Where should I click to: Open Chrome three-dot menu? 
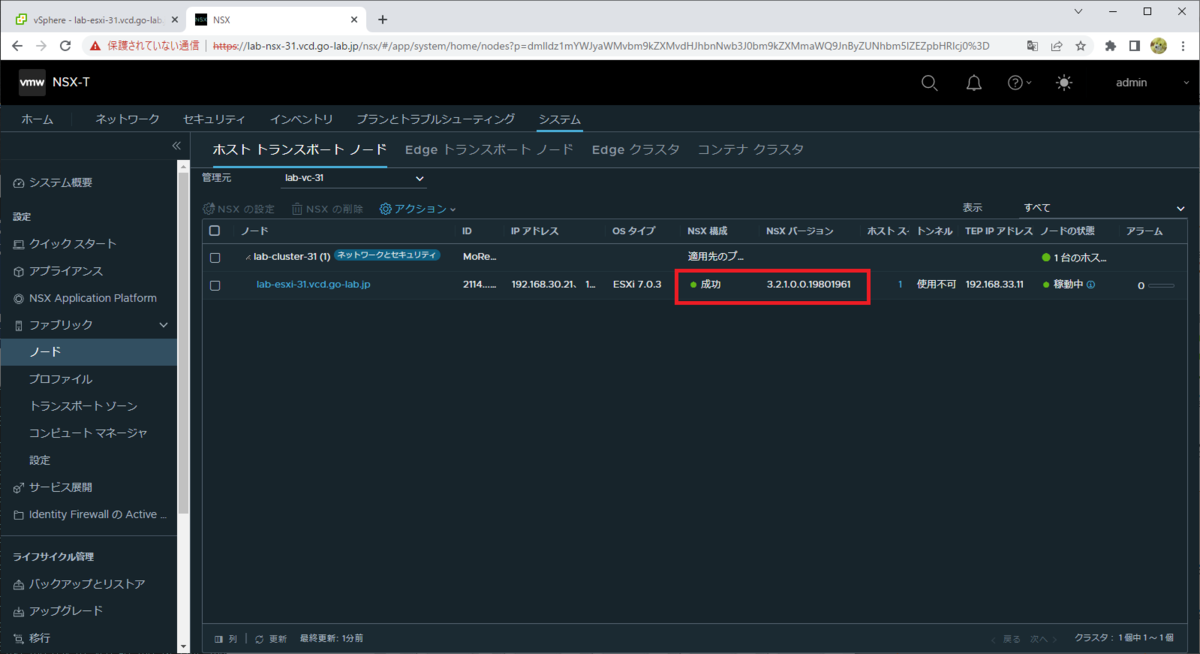(1183, 46)
